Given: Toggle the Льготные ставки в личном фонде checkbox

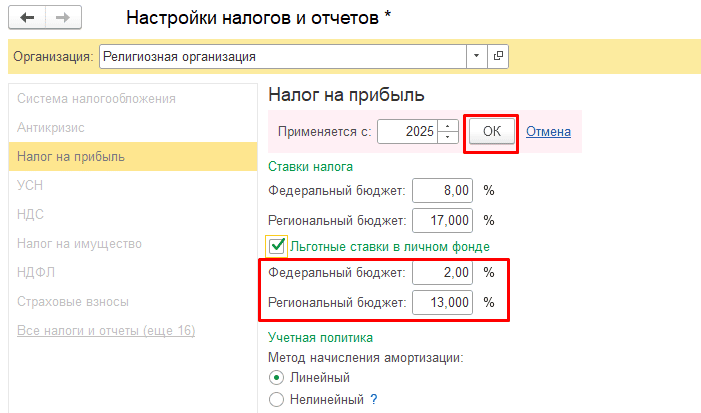Looking at the screenshot, I should pos(277,245).
